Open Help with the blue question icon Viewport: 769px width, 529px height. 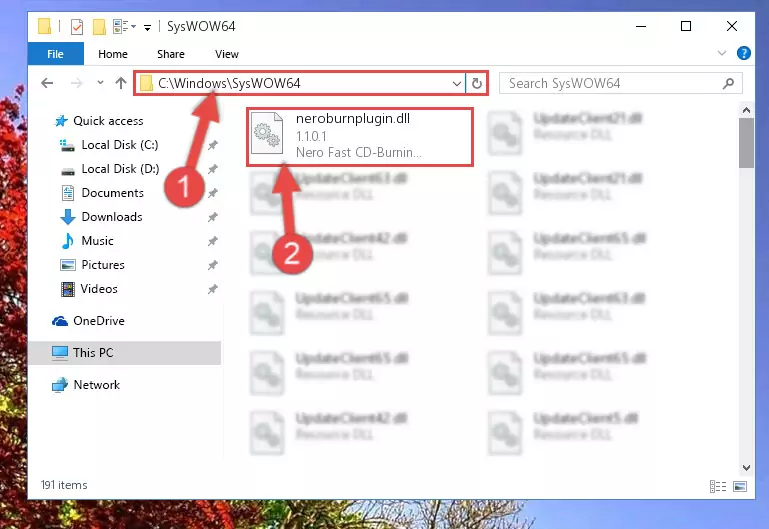(x=743, y=53)
